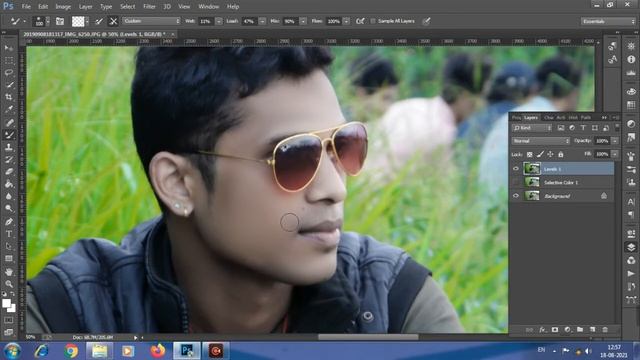Viewport: 640px width, 360px height.
Task: Open the layer Opacity slider dropdown
Action: coord(615,141)
